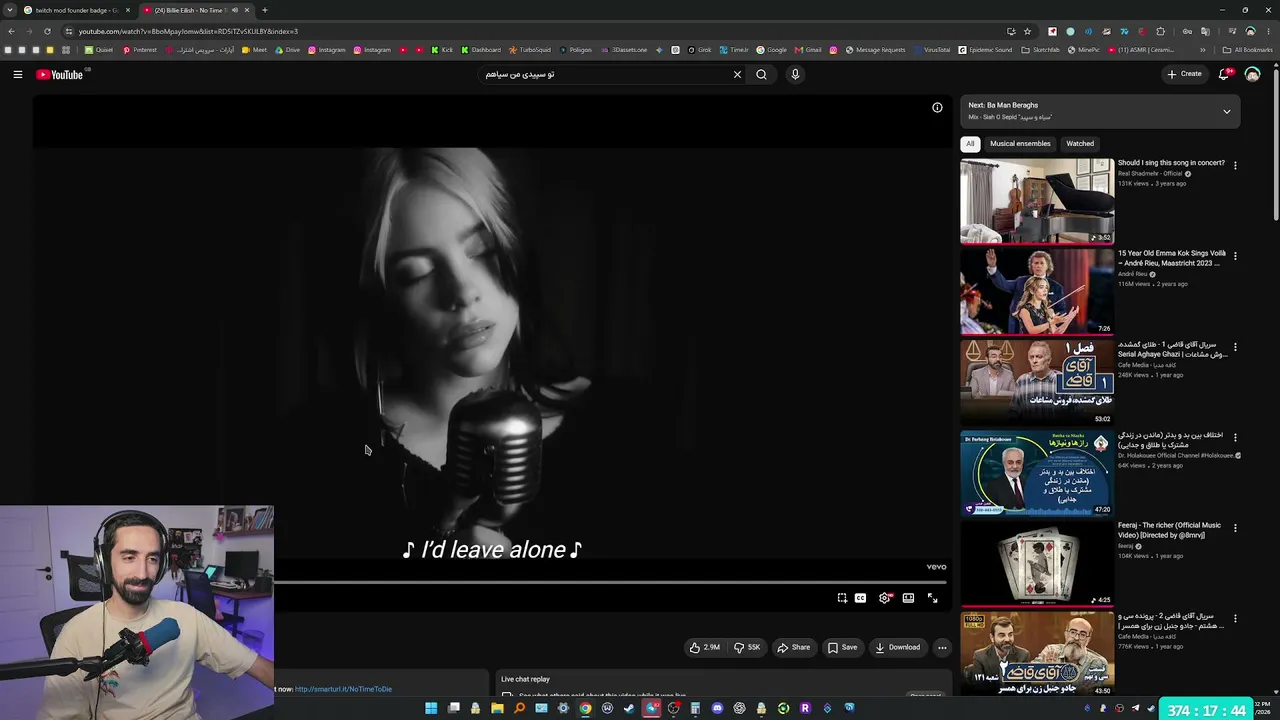Like the video with 2.9M likes
The image size is (1280, 720).
pos(705,647)
